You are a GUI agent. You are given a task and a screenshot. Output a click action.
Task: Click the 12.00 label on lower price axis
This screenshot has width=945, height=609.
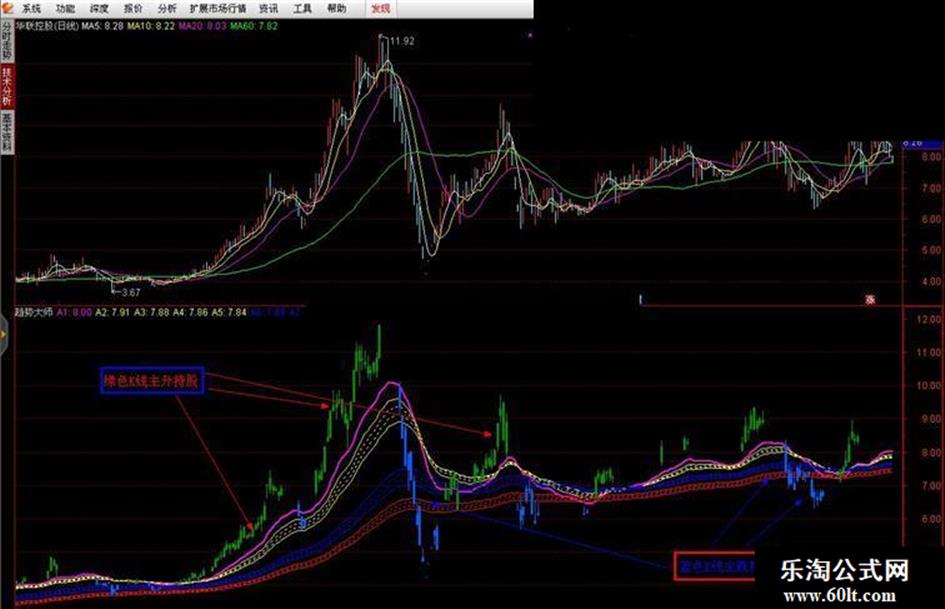(929, 320)
